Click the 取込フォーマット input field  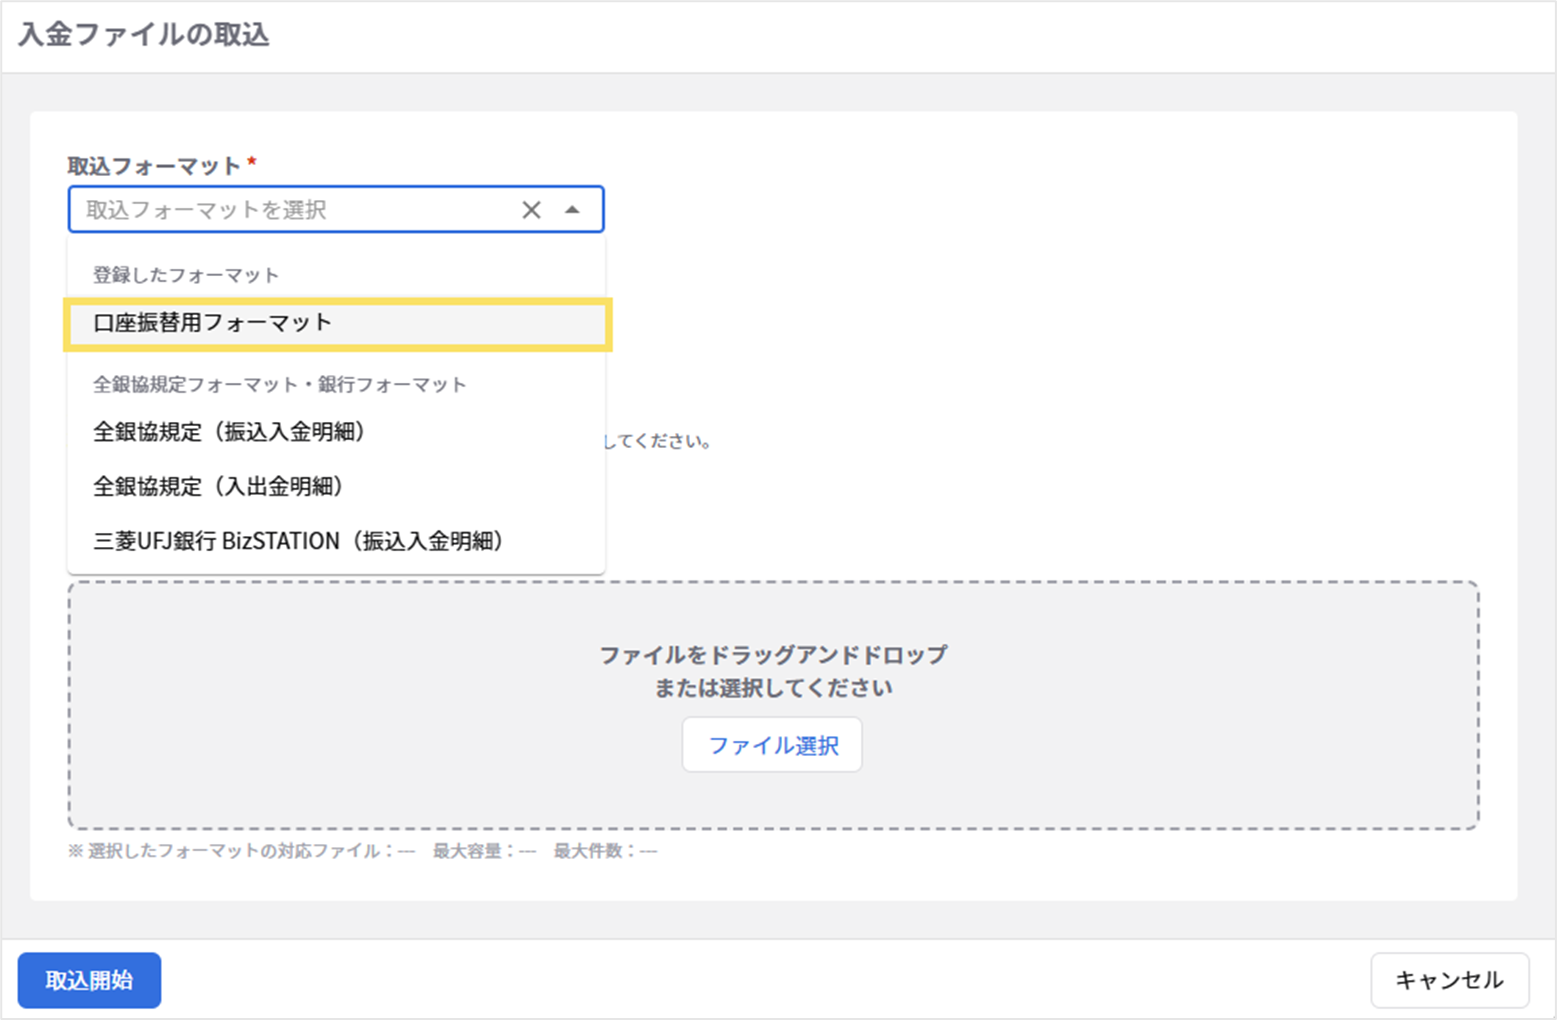pyautogui.click(x=290, y=210)
